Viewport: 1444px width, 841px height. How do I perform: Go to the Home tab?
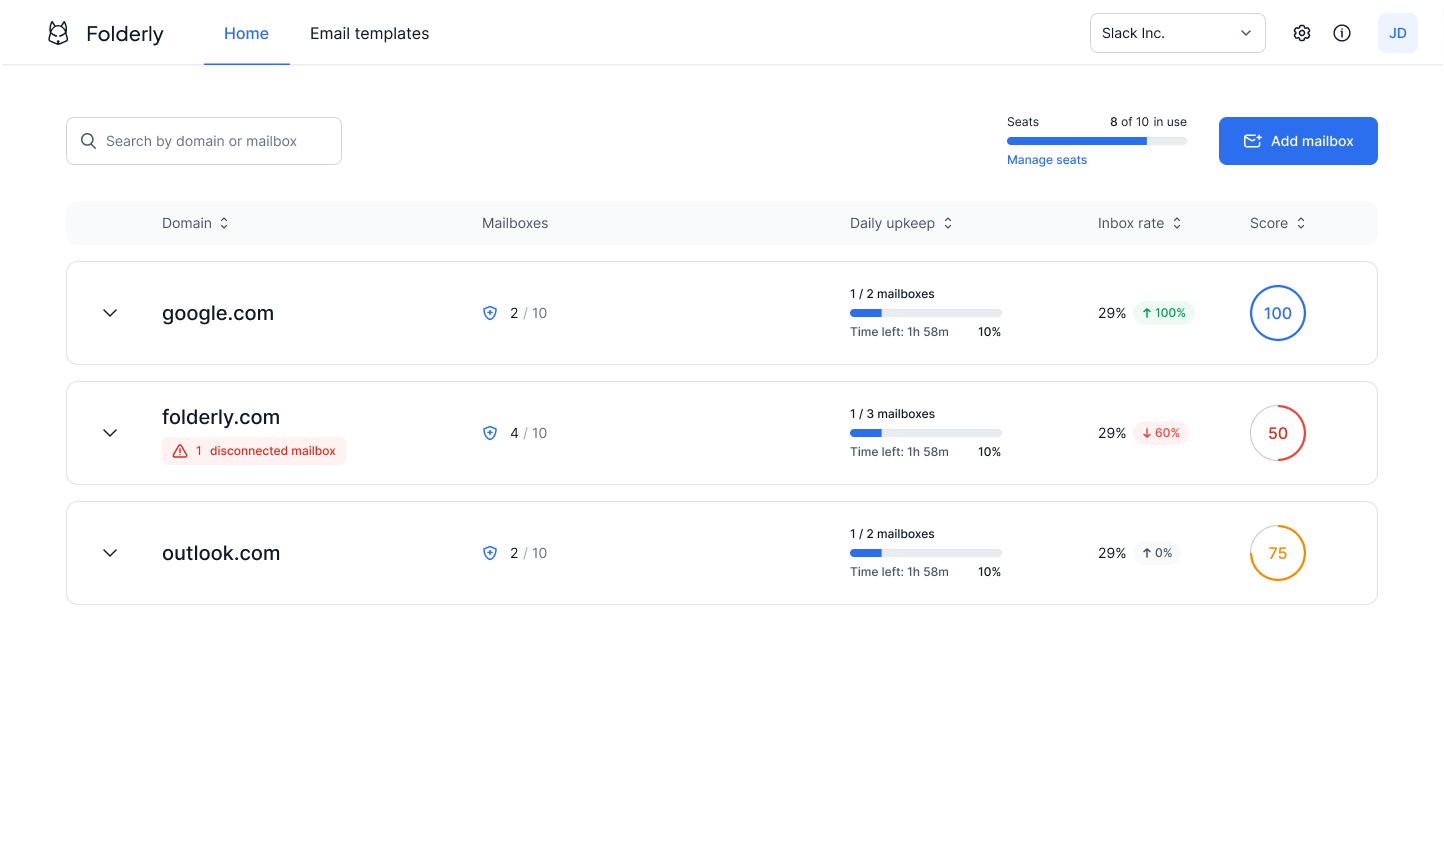[246, 33]
